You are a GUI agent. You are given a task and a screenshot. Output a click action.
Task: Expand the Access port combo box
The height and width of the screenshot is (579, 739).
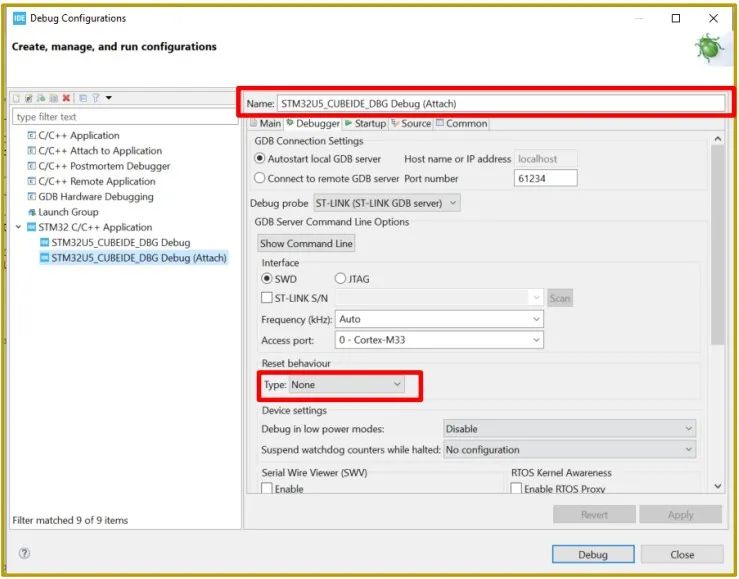(439, 340)
